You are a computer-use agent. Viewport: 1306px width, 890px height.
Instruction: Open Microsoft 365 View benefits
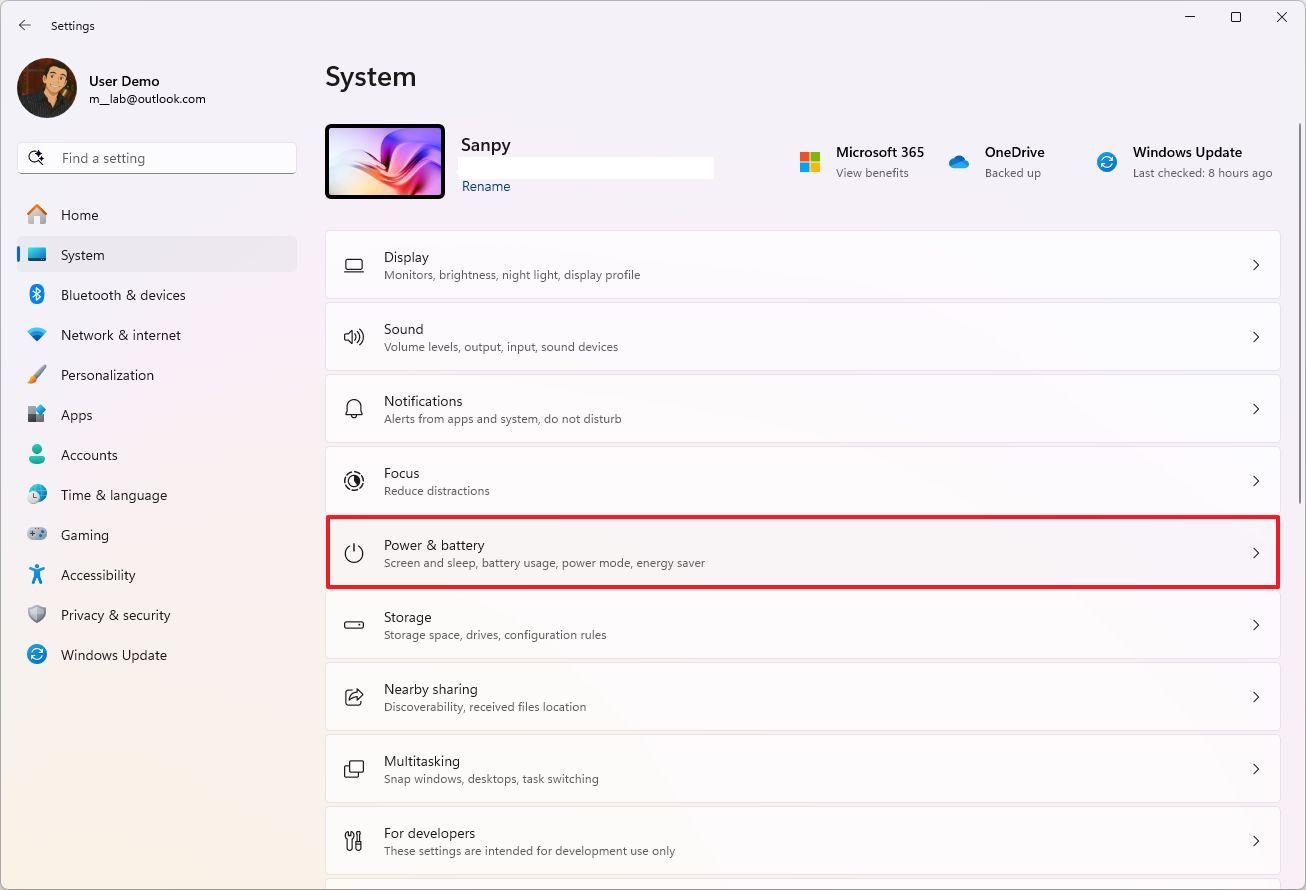pos(871,173)
